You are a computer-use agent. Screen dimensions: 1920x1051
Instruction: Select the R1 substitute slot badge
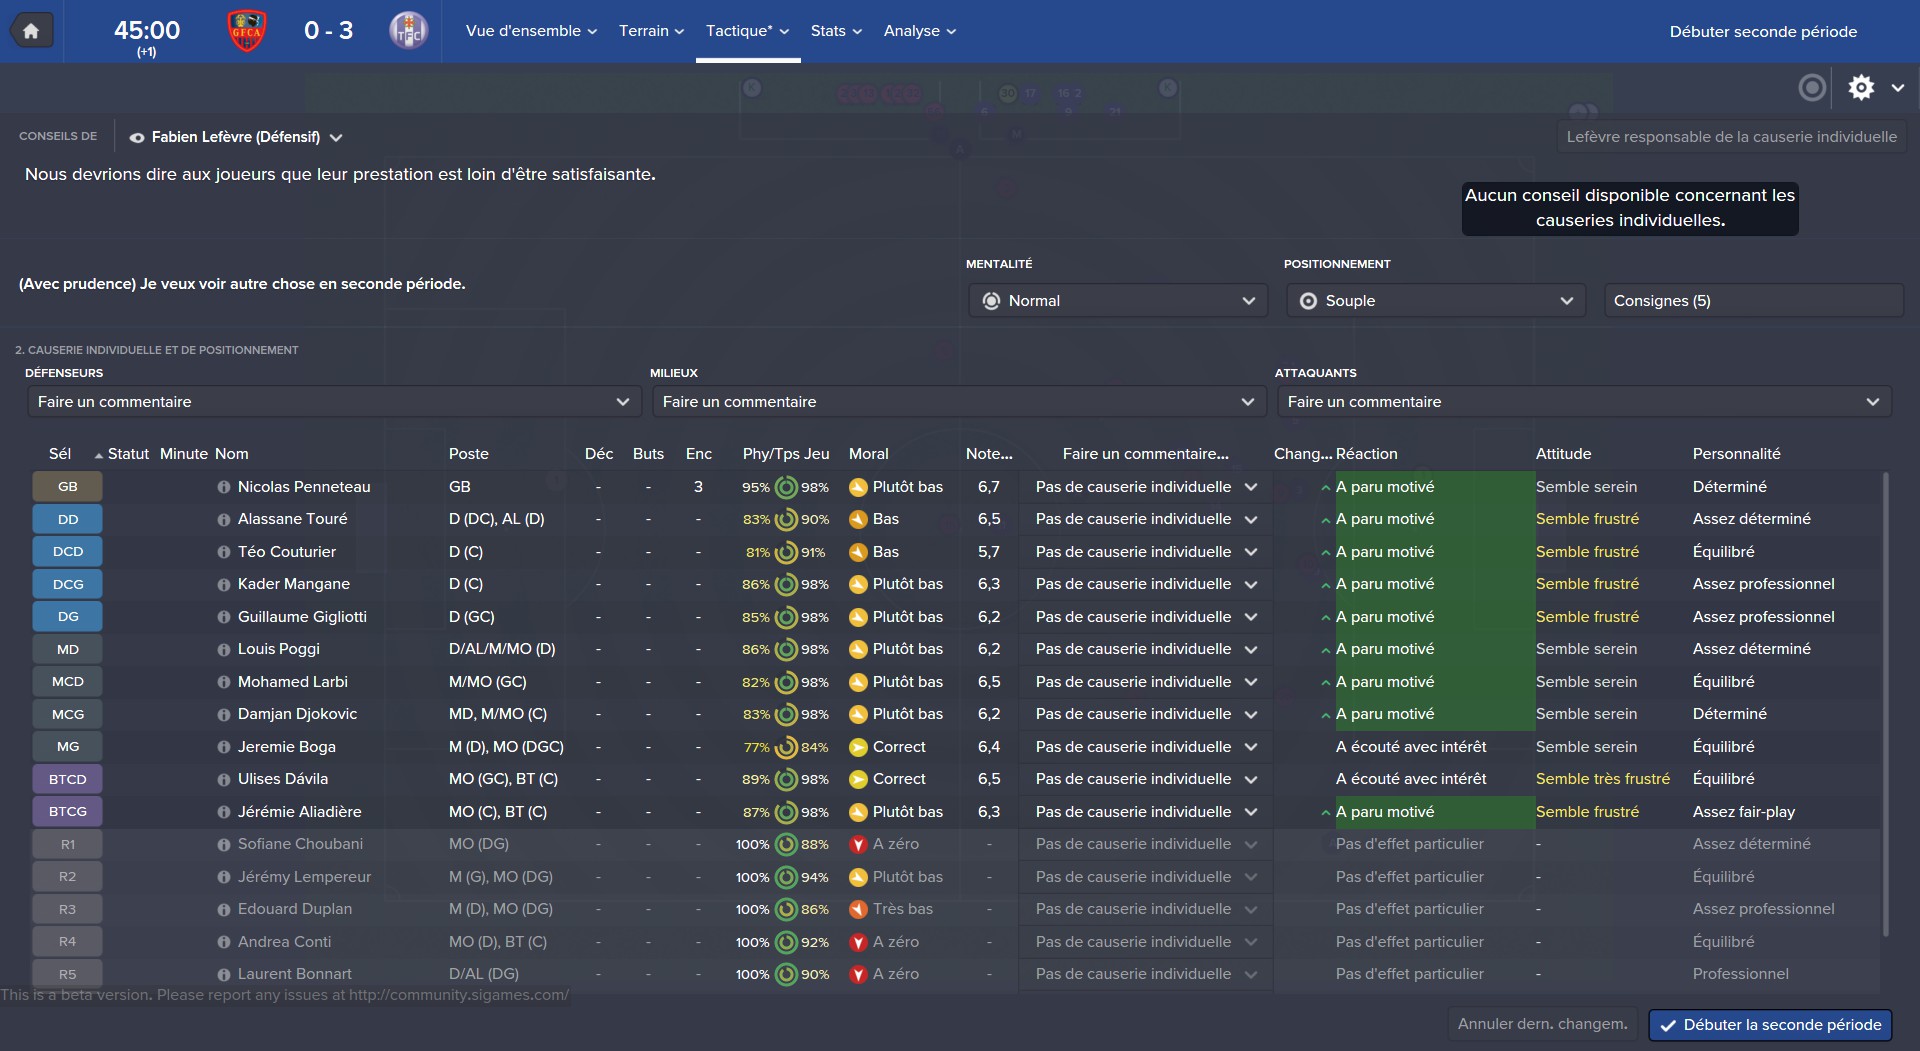coord(67,844)
